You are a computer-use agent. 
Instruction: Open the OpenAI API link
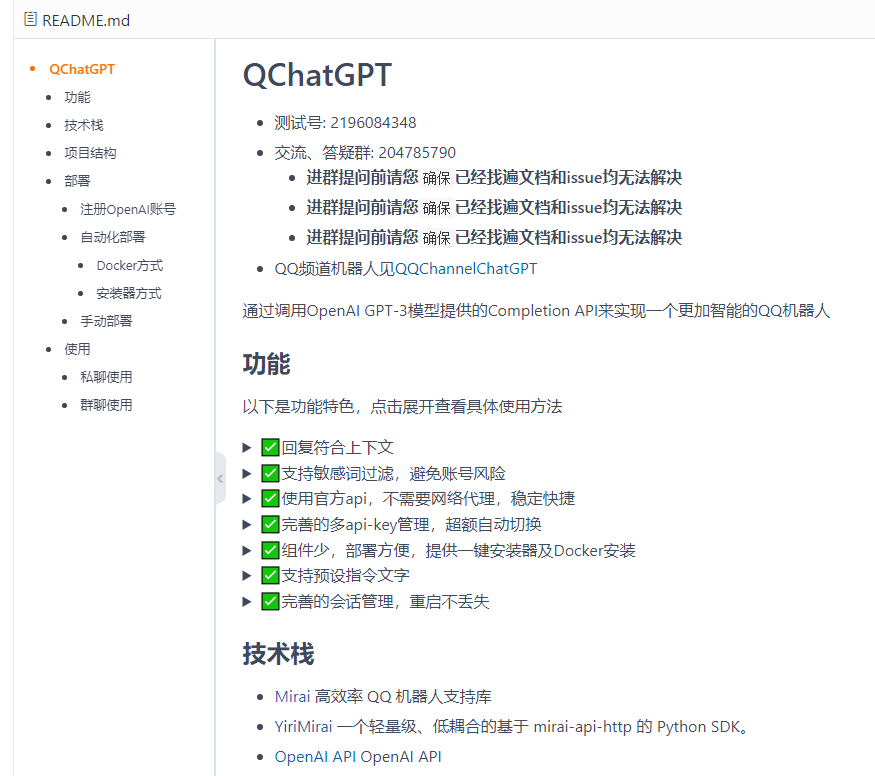(315, 756)
